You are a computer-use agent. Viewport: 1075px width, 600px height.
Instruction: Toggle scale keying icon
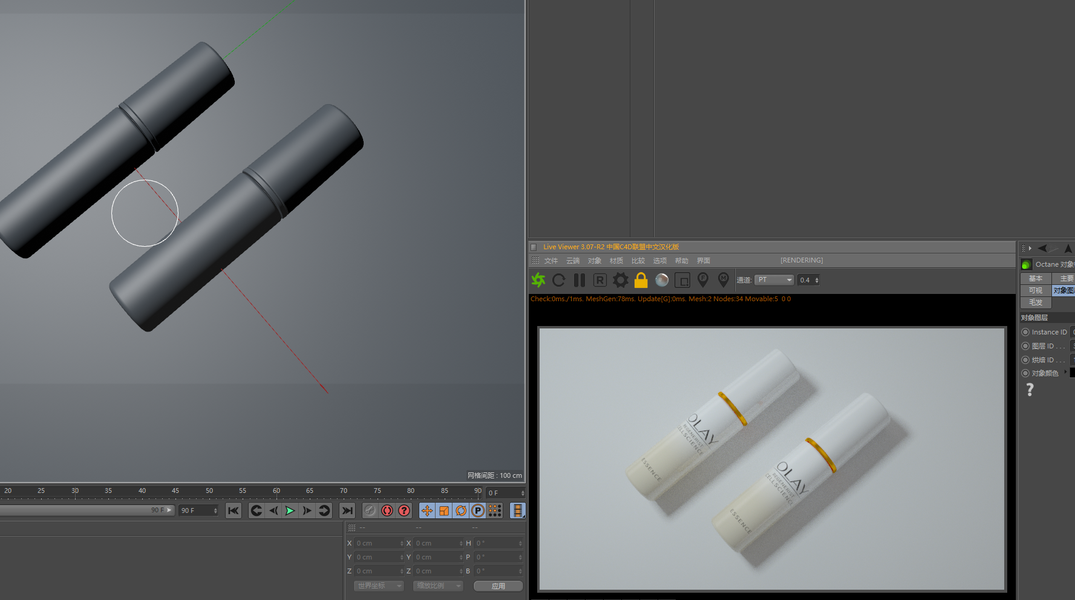pyautogui.click(x=444, y=510)
